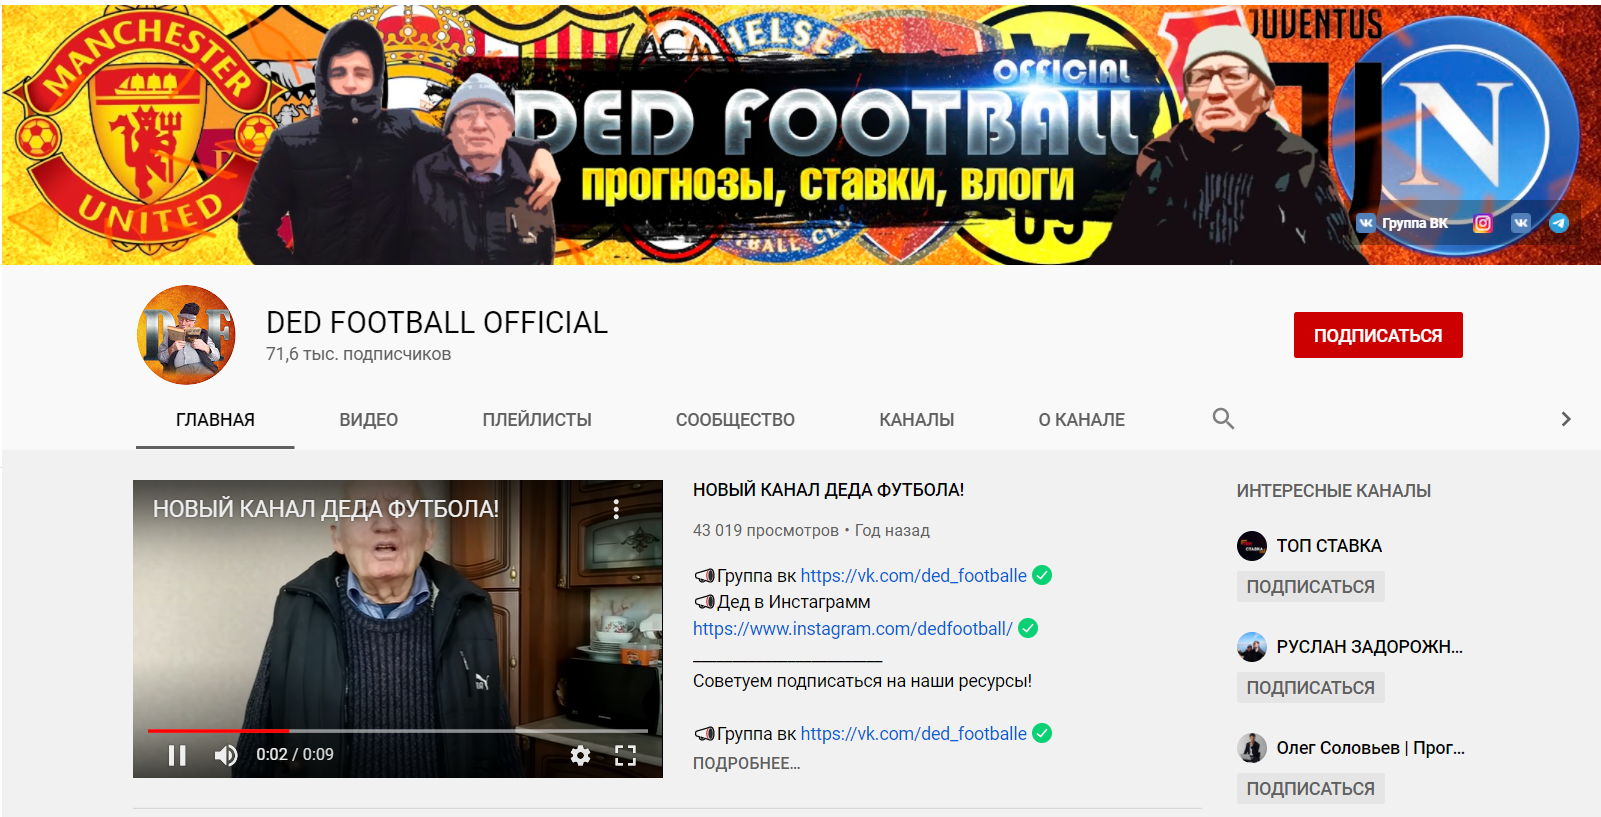This screenshot has height=817, width=1601.
Task: Subscribe to РУСЛАН ЗАДОРОЖН…
Action: point(1311,688)
